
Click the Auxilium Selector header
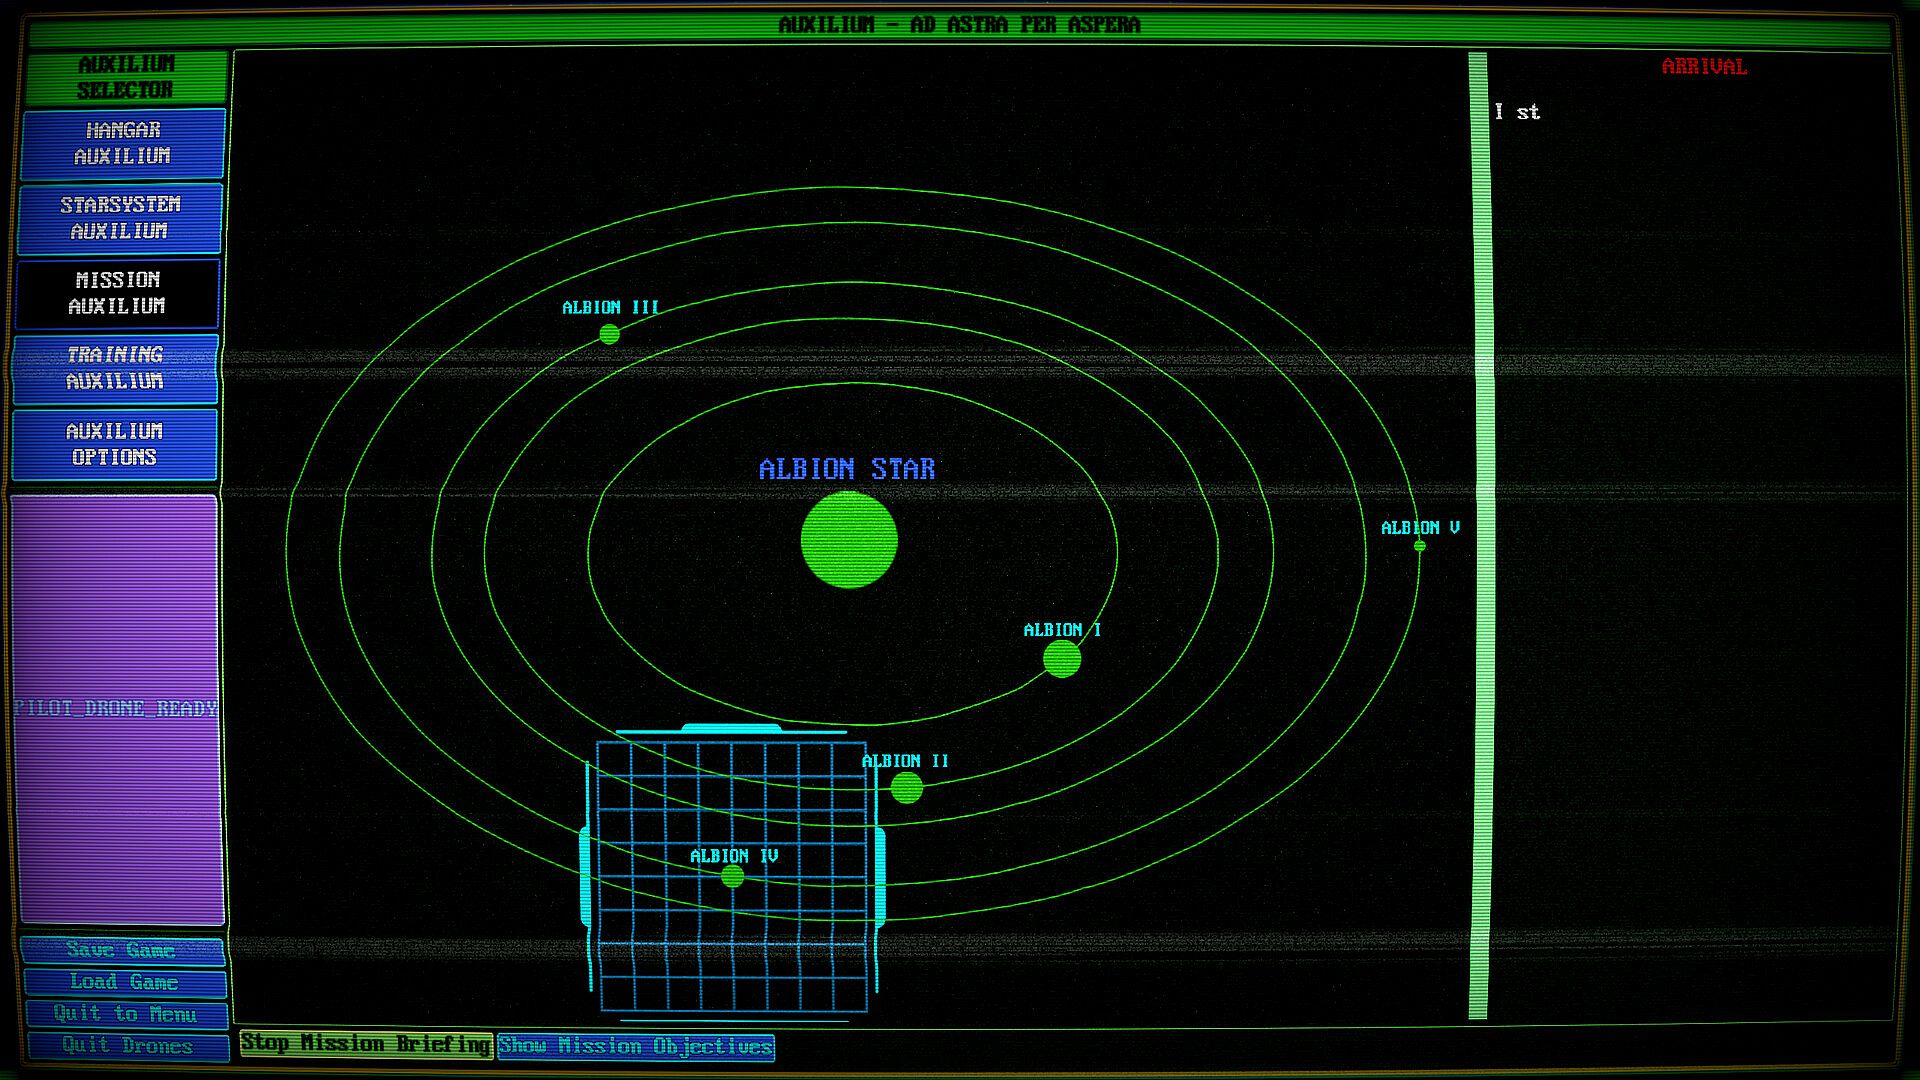pos(126,77)
